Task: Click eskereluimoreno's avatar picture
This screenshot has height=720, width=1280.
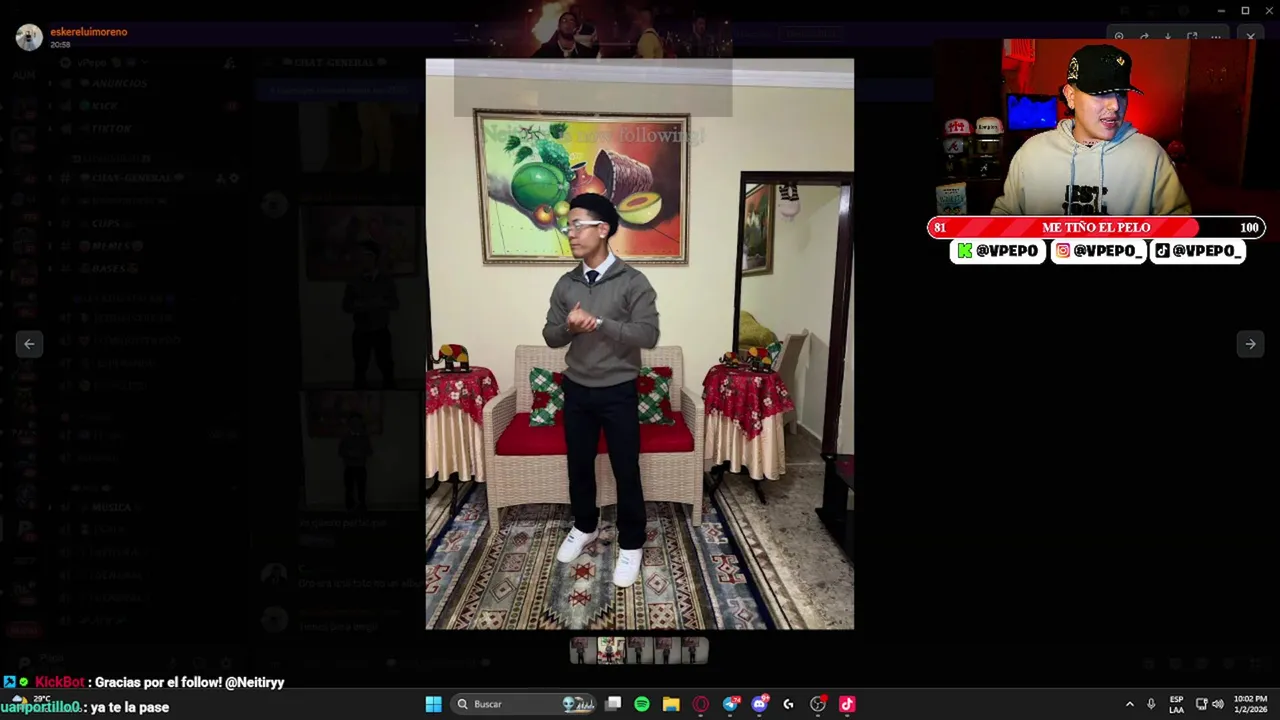Action: pyautogui.click(x=29, y=37)
